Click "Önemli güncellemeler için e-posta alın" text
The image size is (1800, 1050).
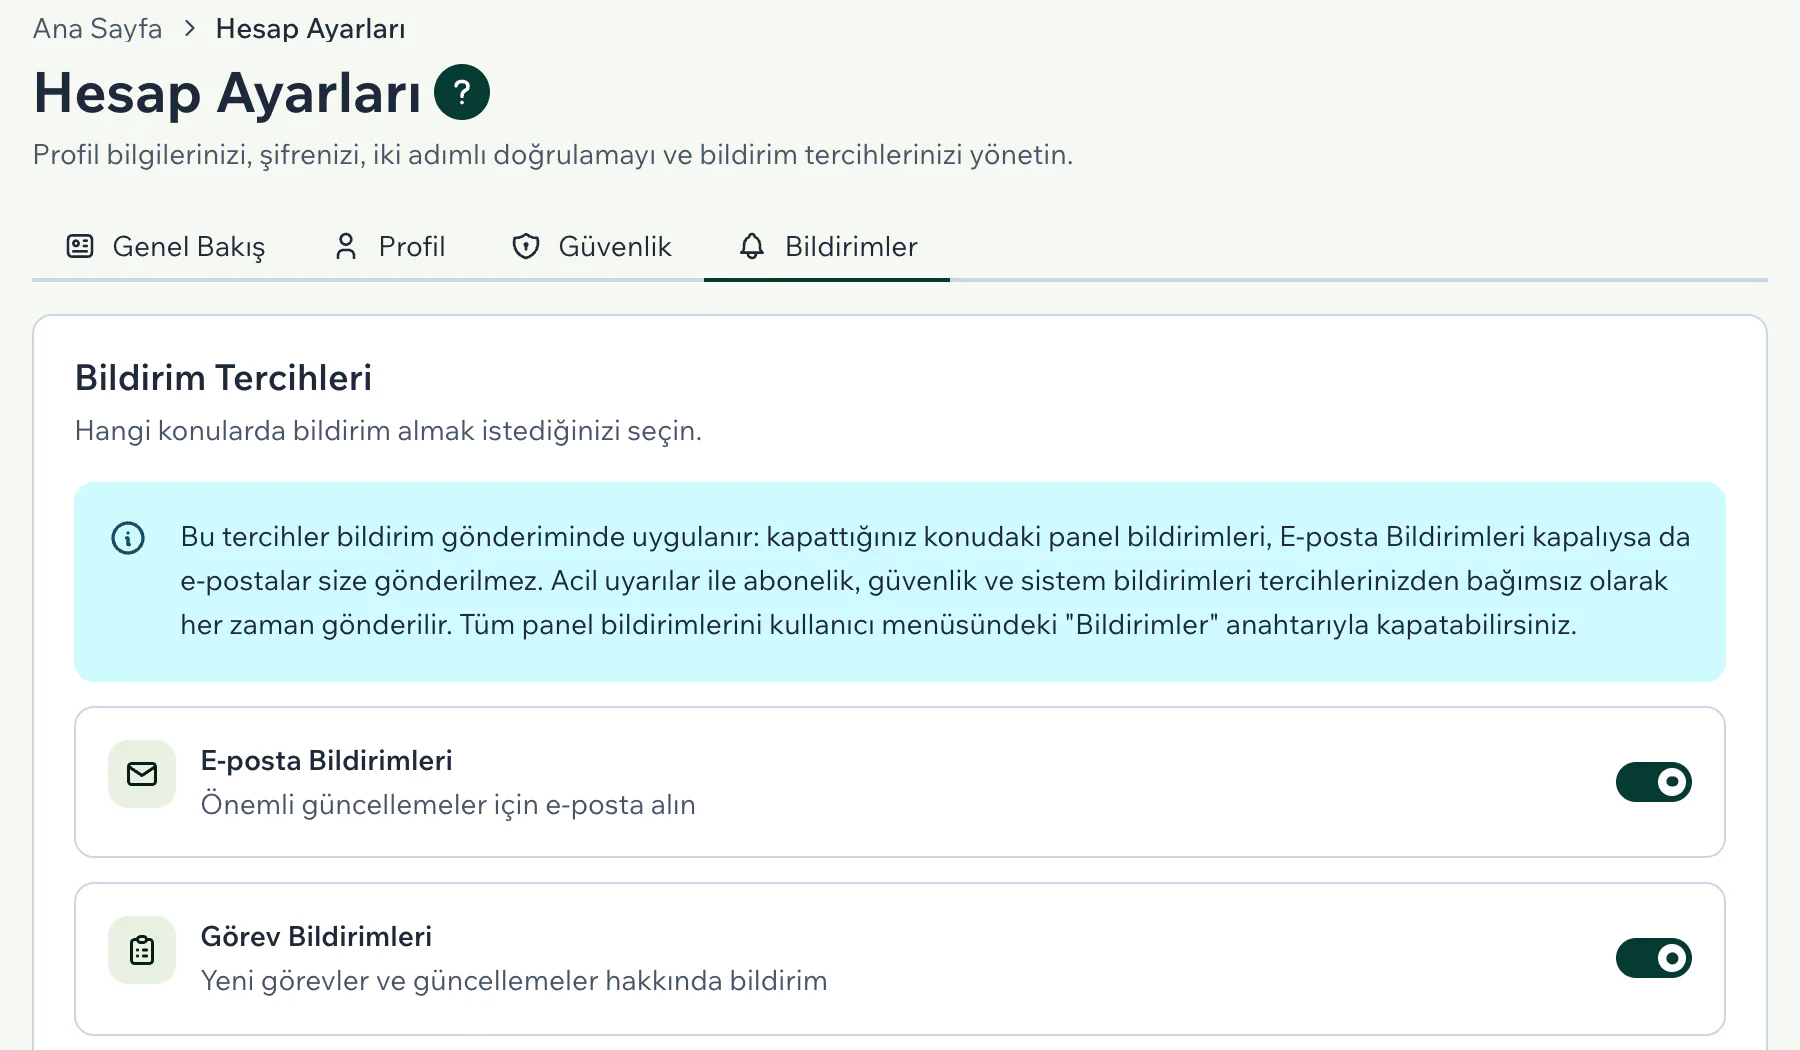[448, 805]
